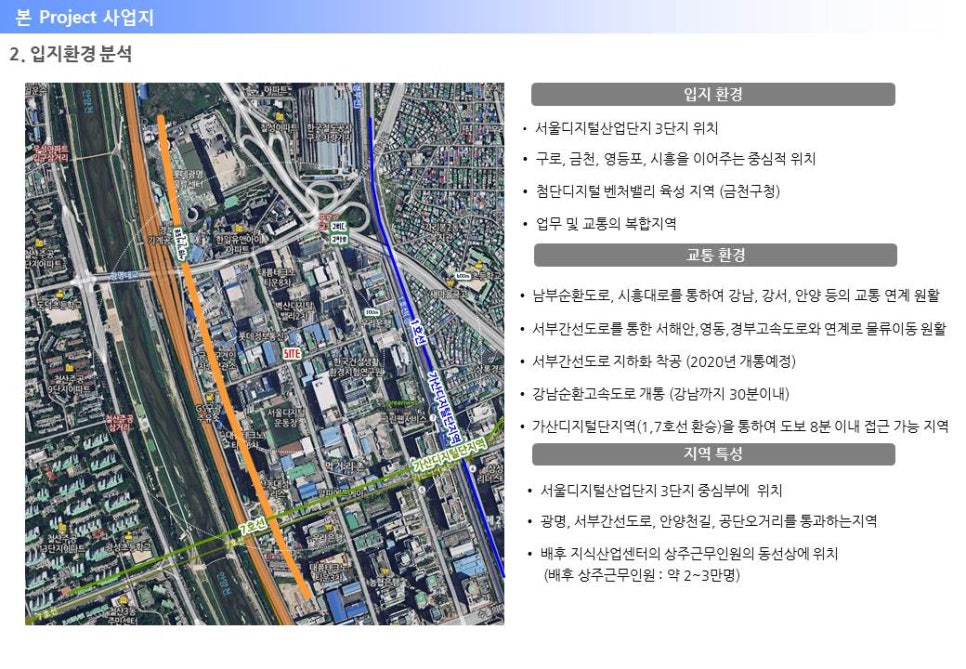Select the line '강남순환고속도로 개통 (강남까지 30분이내)'
The height and width of the screenshot is (669, 966).
tap(661, 394)
